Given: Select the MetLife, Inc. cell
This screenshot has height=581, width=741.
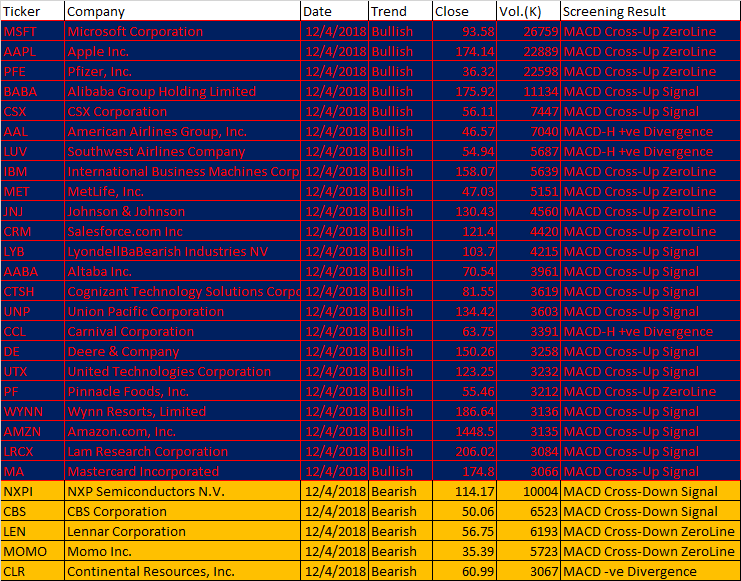Looking at the screenshot, I should pos(182,191).
